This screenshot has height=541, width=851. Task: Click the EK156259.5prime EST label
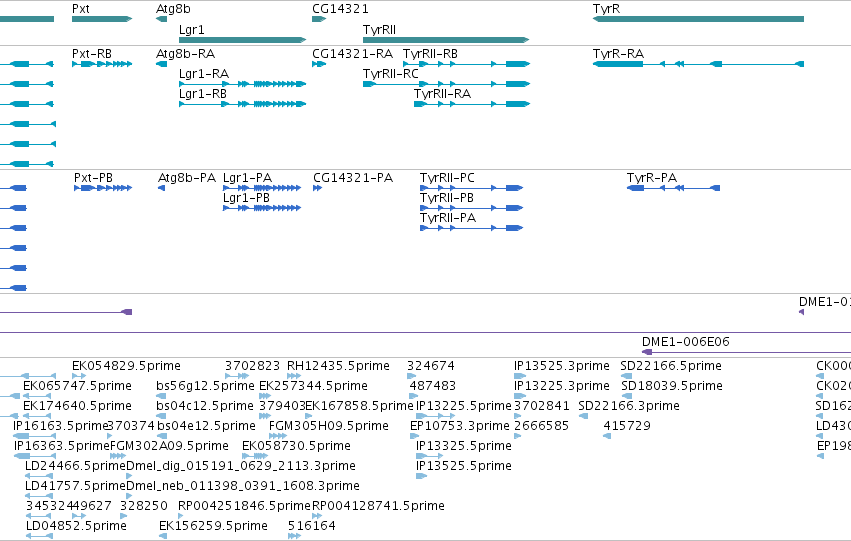coord(213,526)
